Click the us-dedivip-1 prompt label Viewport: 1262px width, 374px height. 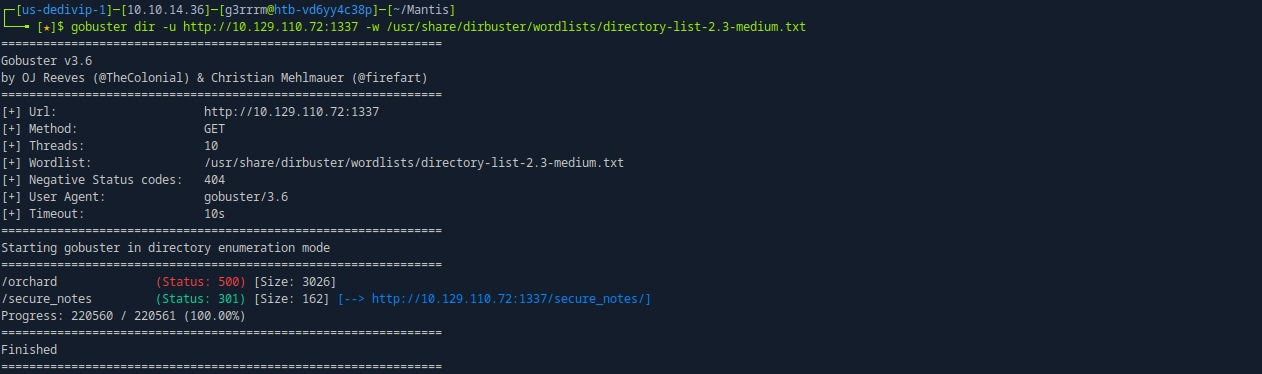click(57, 10)
